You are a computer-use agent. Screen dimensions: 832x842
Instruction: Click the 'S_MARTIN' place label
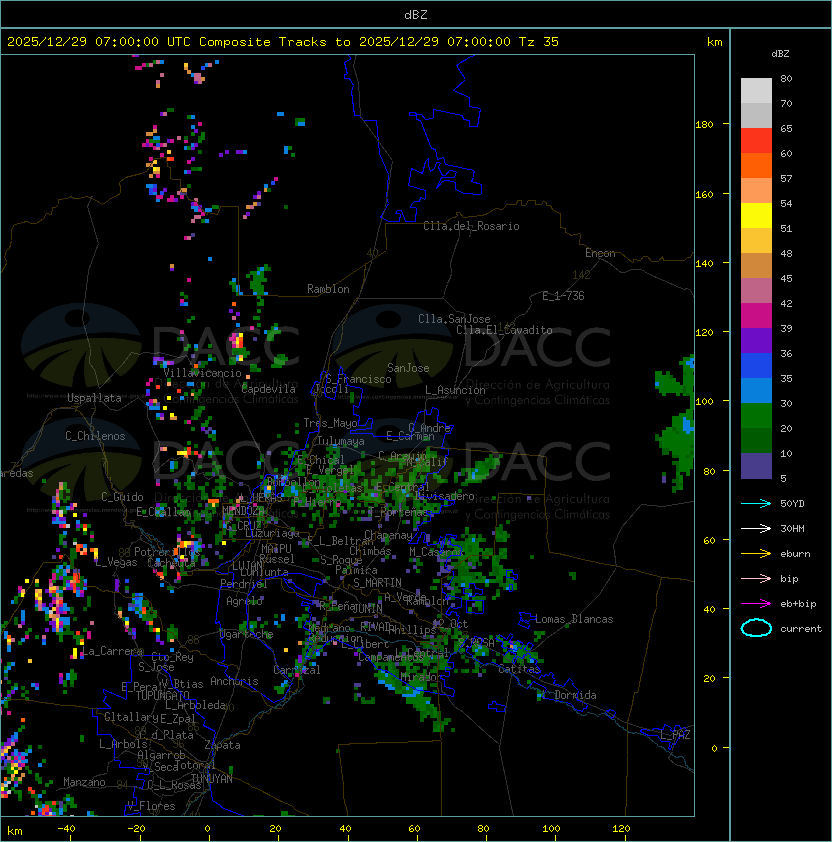[x=378, y=583]
